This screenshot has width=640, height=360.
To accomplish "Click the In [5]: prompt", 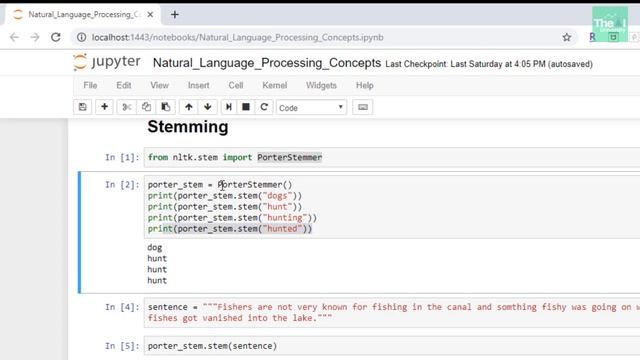I will [122, 346].
